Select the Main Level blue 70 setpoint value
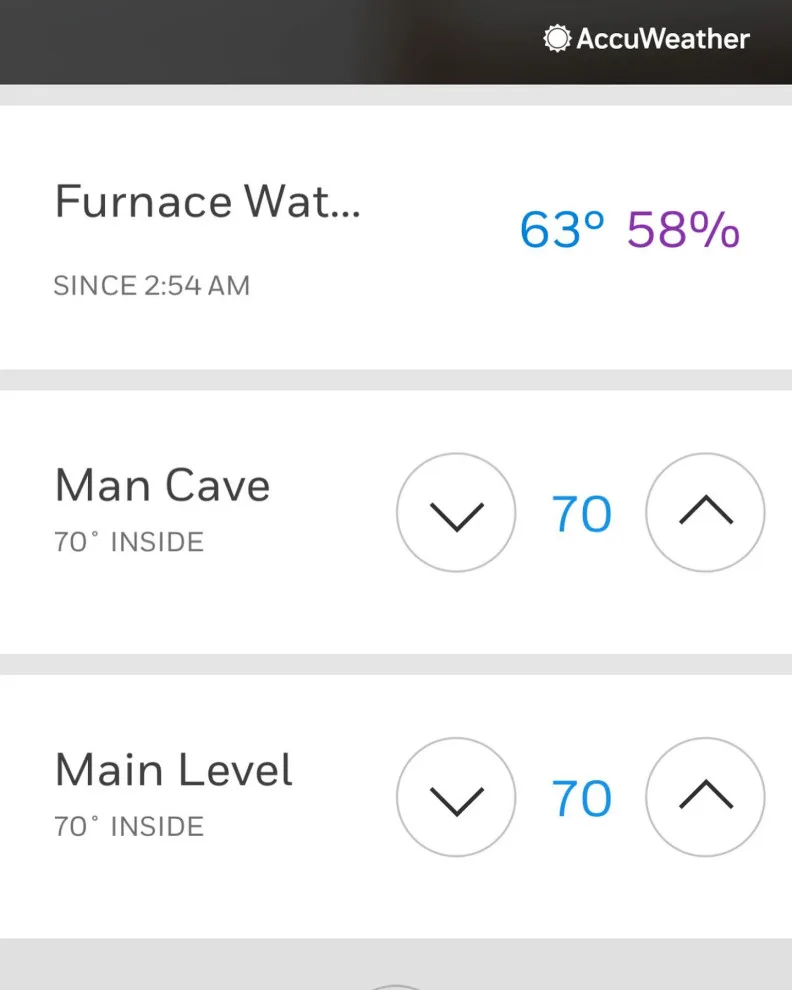 (582, 799)
